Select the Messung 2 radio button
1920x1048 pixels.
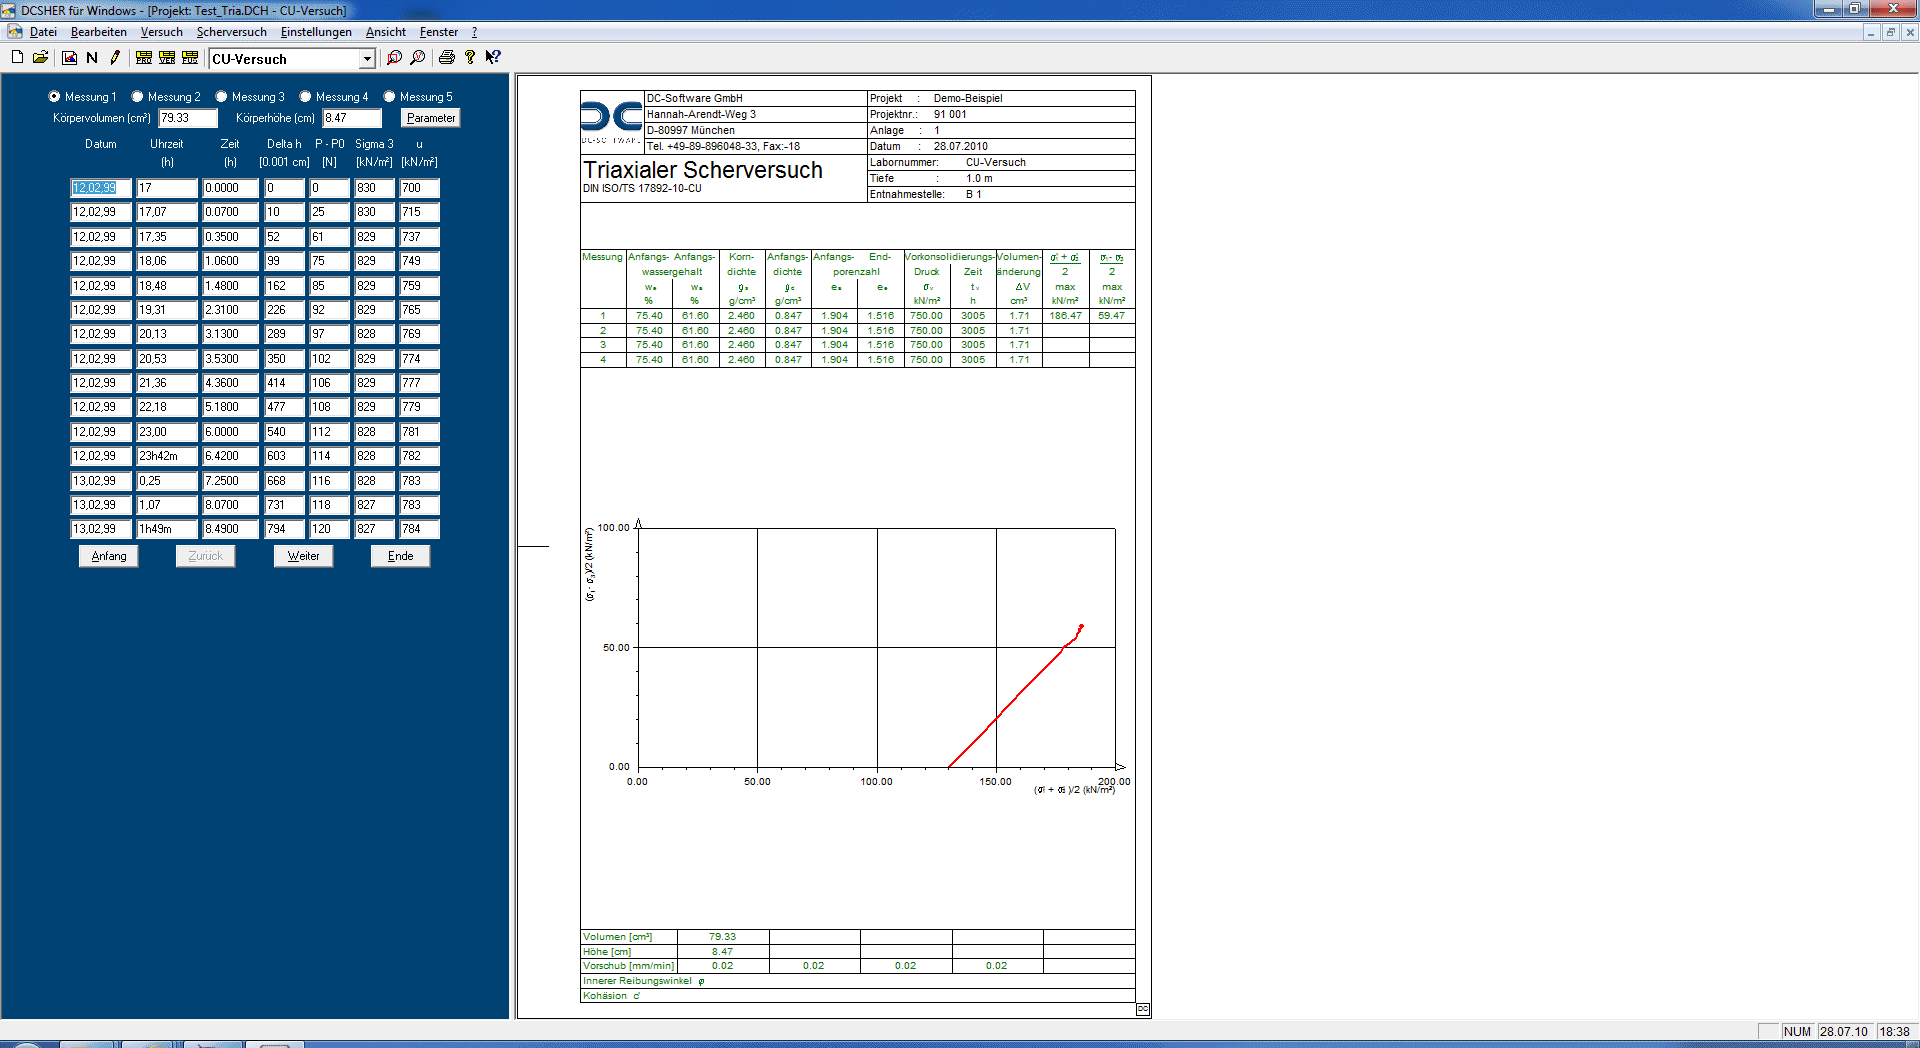pyautogui.click(x=137, y=97)
